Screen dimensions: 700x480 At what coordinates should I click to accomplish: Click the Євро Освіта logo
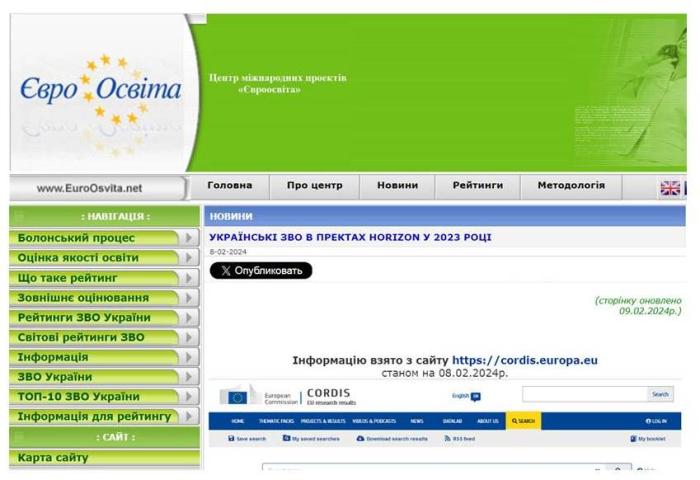point(100,92)
